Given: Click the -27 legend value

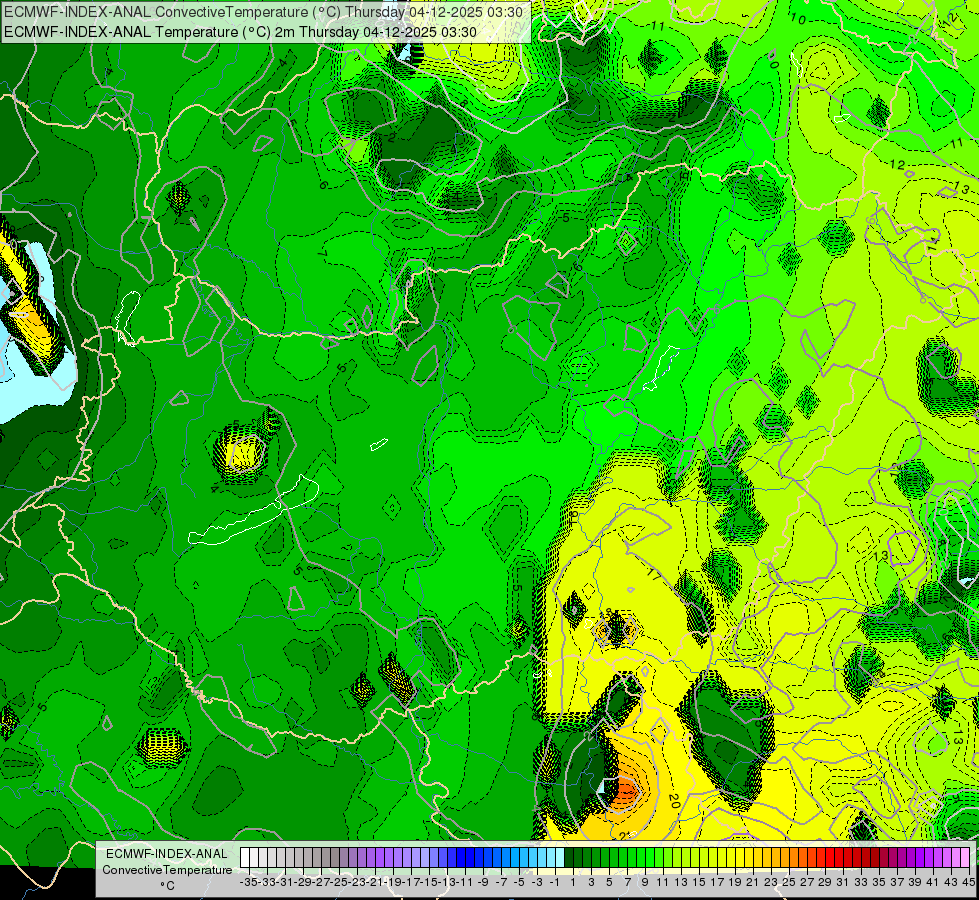Looking at the screenshot, I should click(x=322, y=883).
